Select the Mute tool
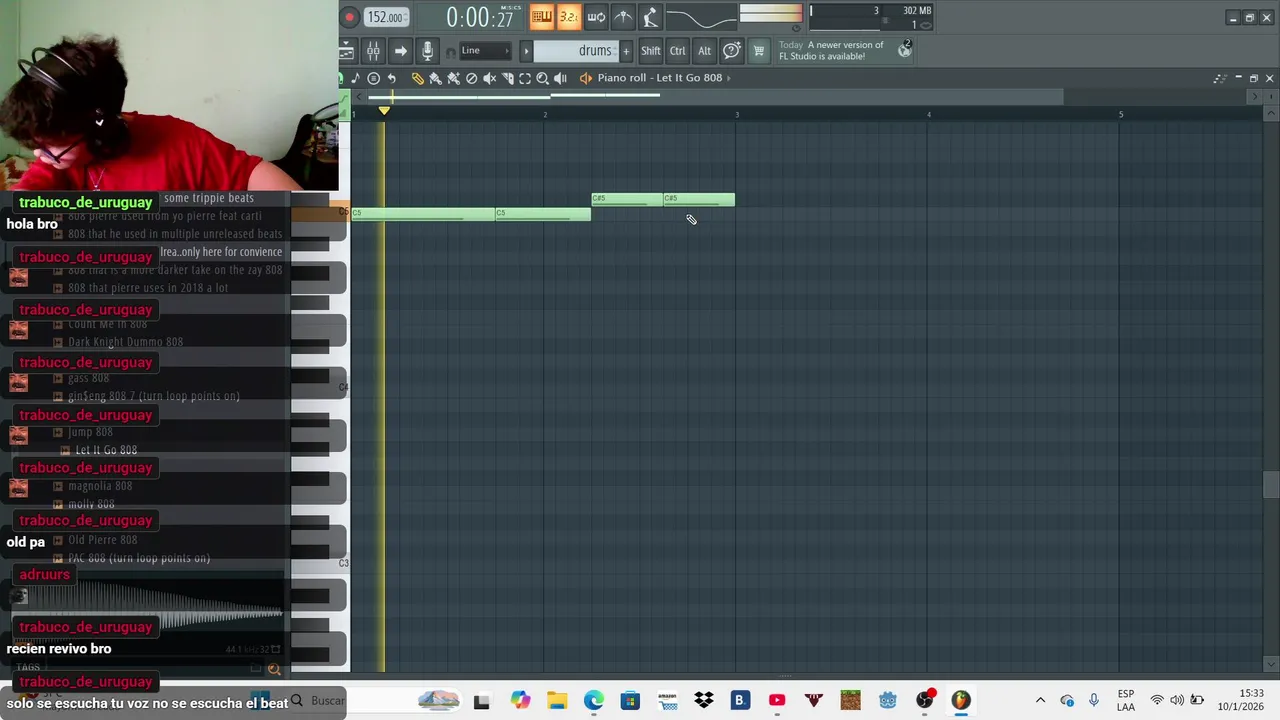The height and width of the screenshot is (720, 1280). pyautogui.click(x=490, y=78)
